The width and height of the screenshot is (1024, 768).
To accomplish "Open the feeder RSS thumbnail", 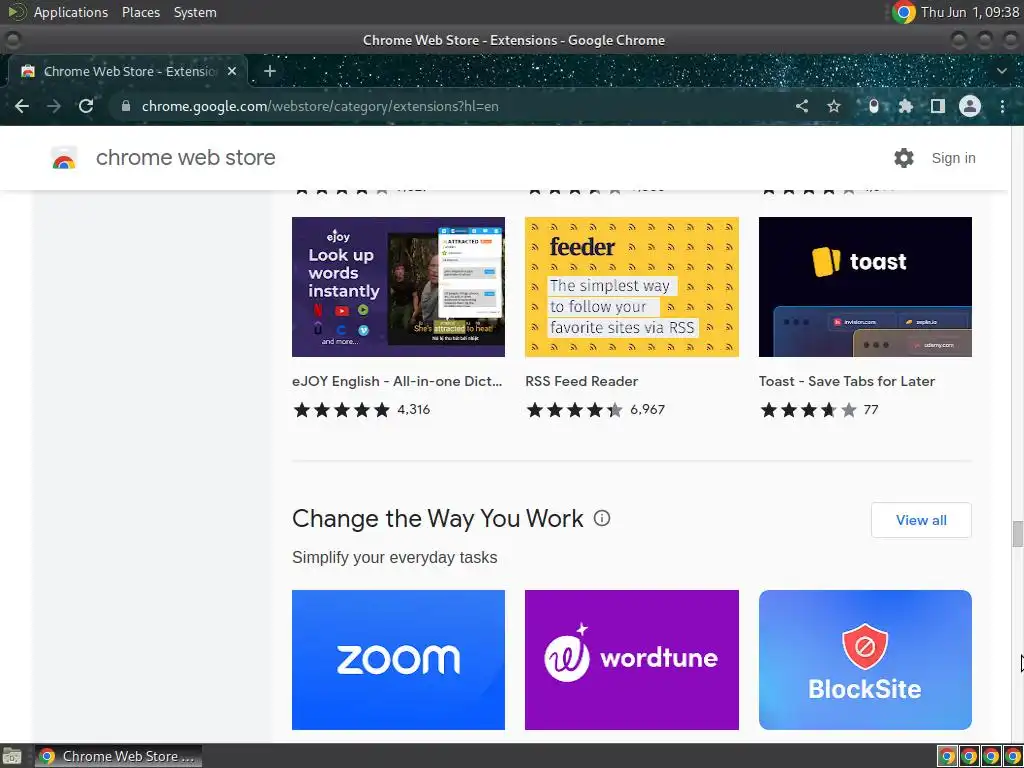I will [x=632, y=287].
